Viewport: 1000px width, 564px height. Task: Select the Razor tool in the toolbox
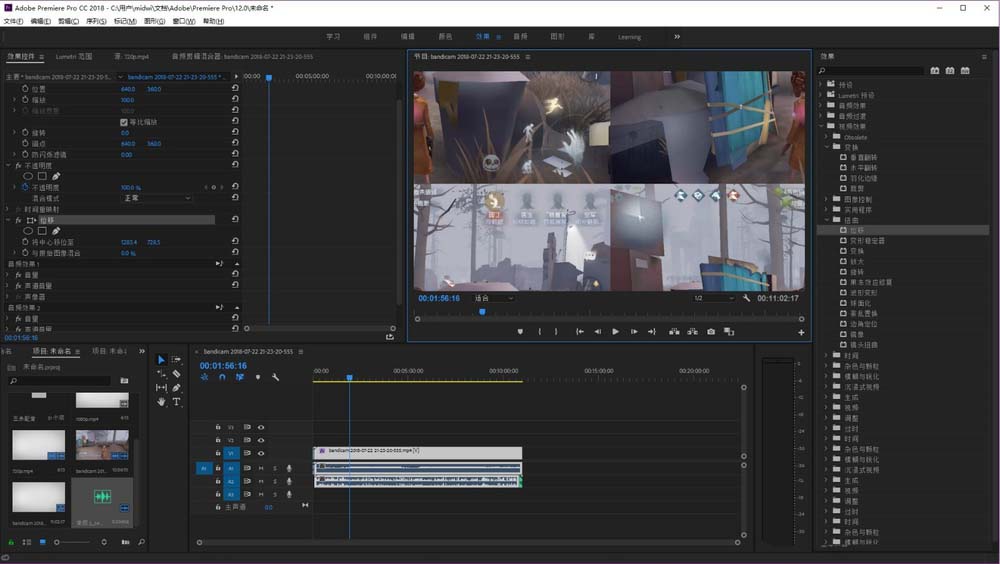coord(176,373)
